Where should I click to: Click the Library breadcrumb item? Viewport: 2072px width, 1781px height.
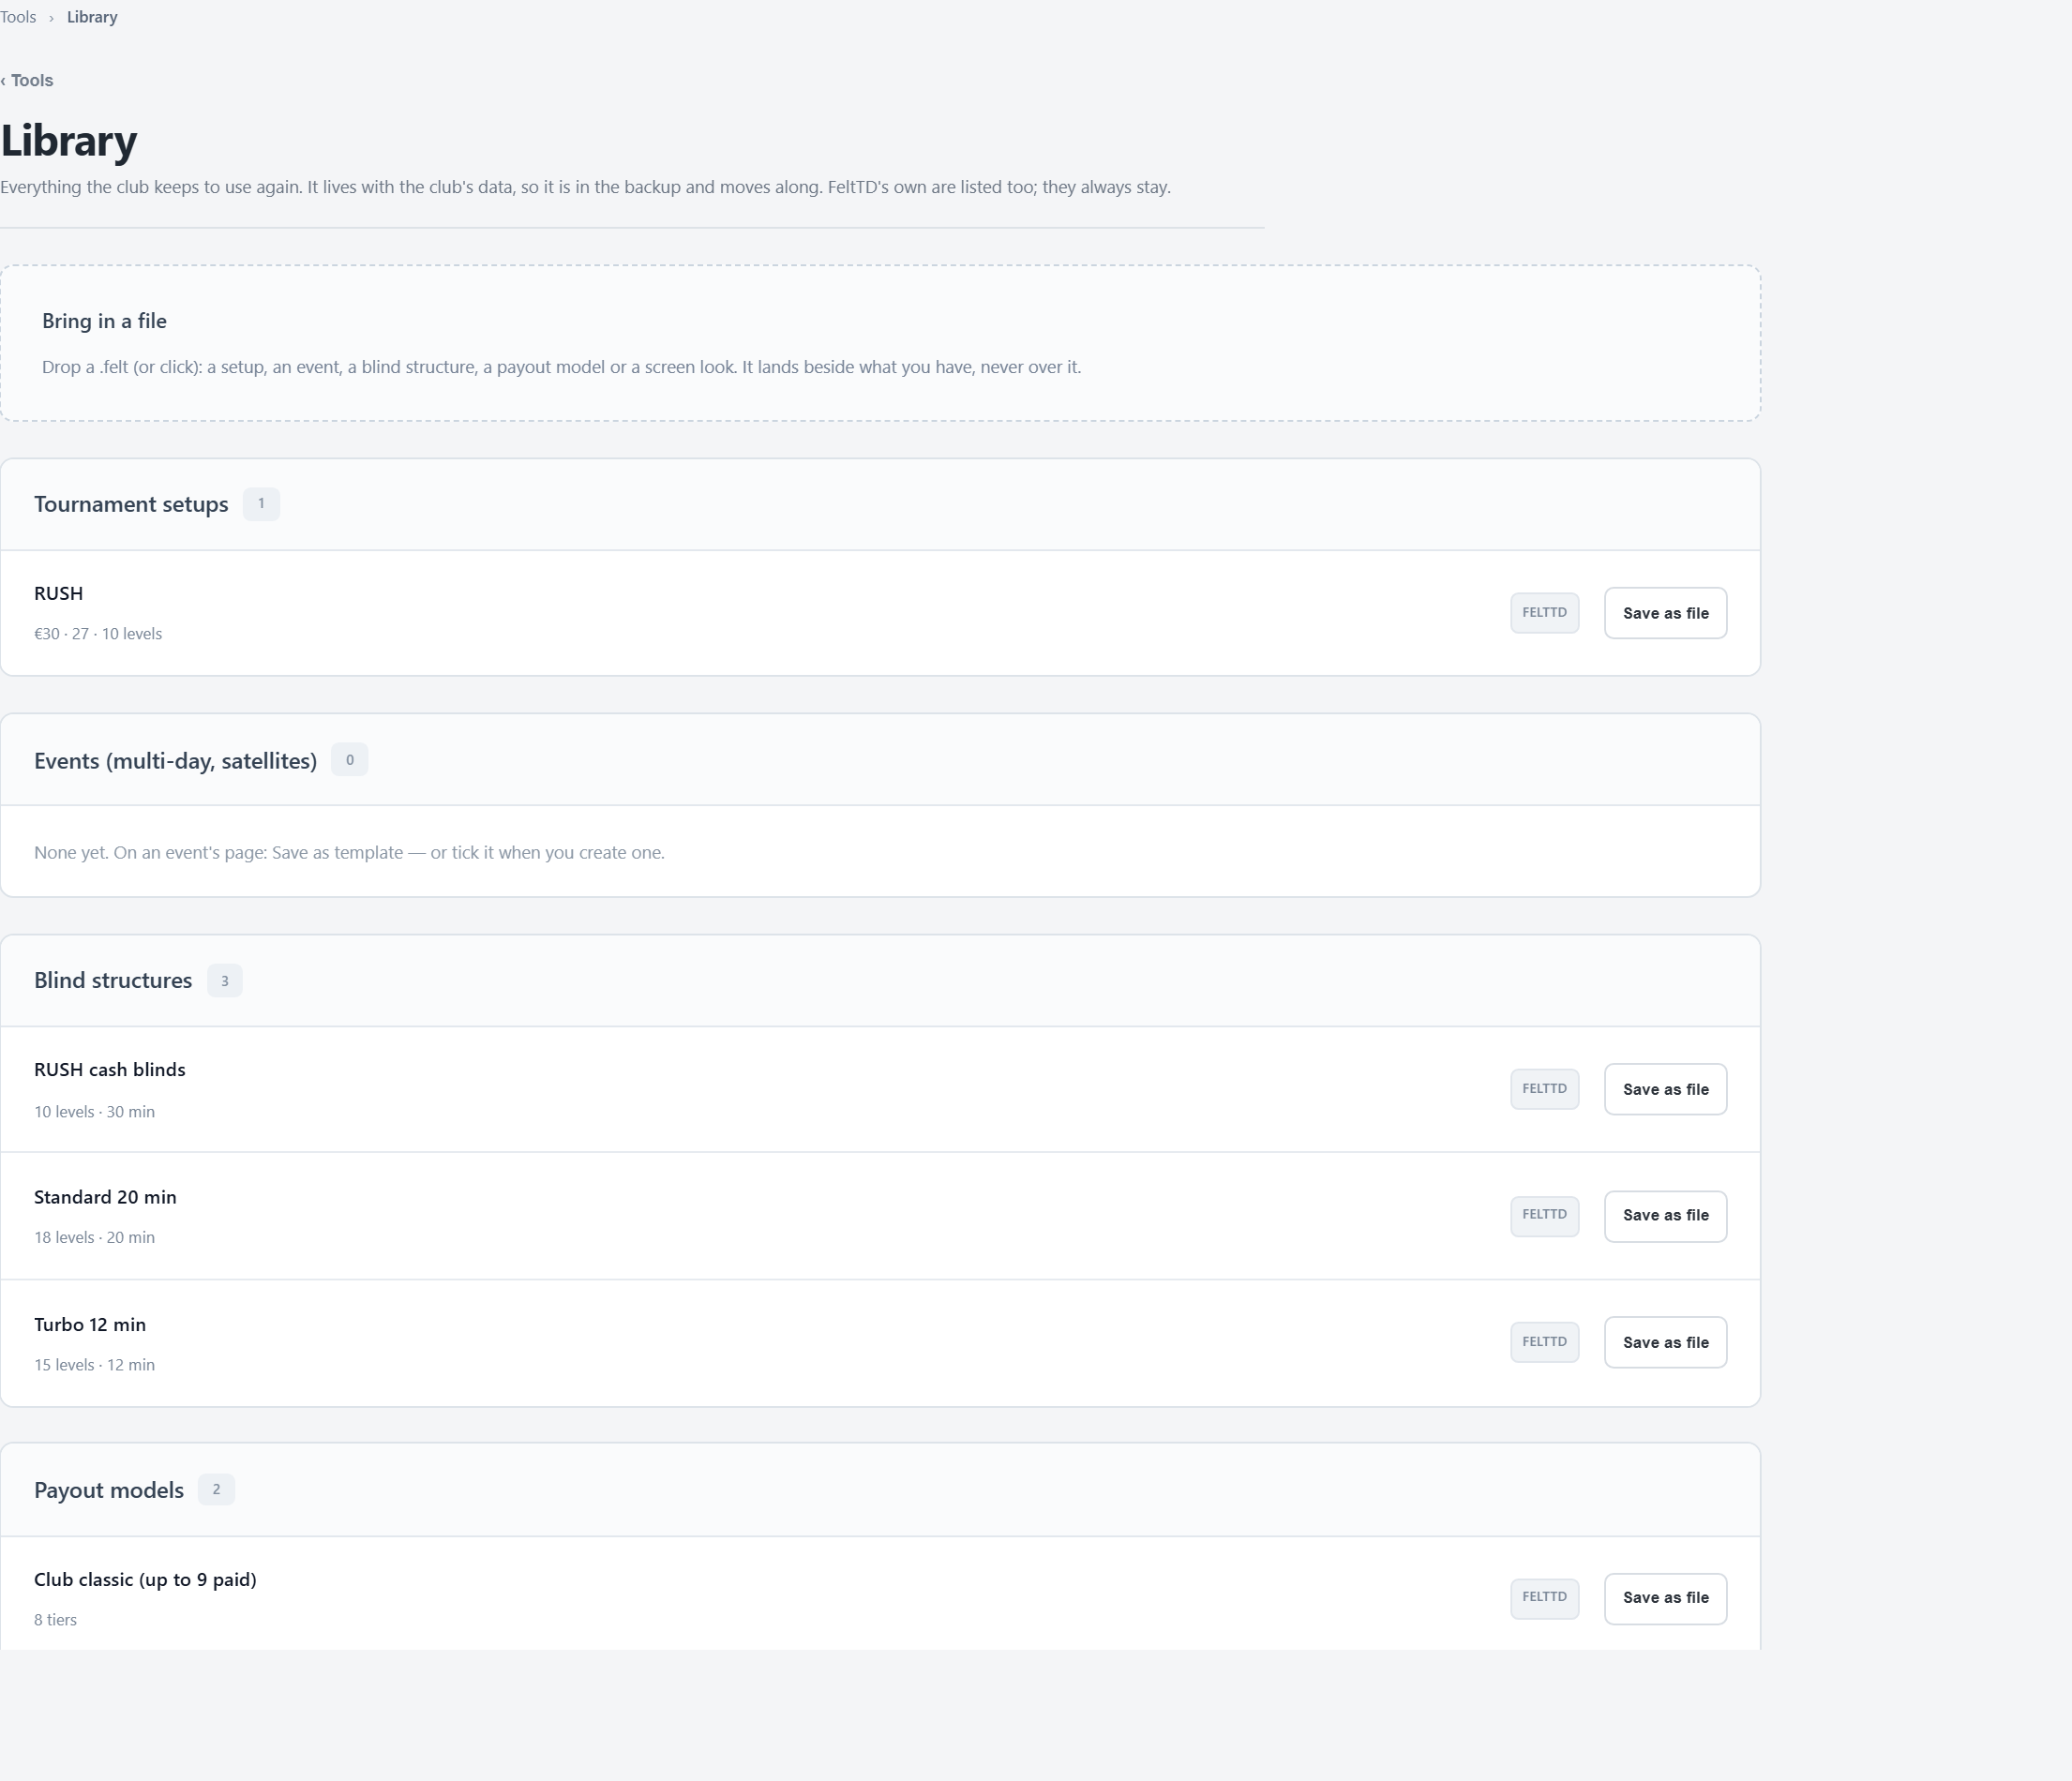[x=92, y=17]
